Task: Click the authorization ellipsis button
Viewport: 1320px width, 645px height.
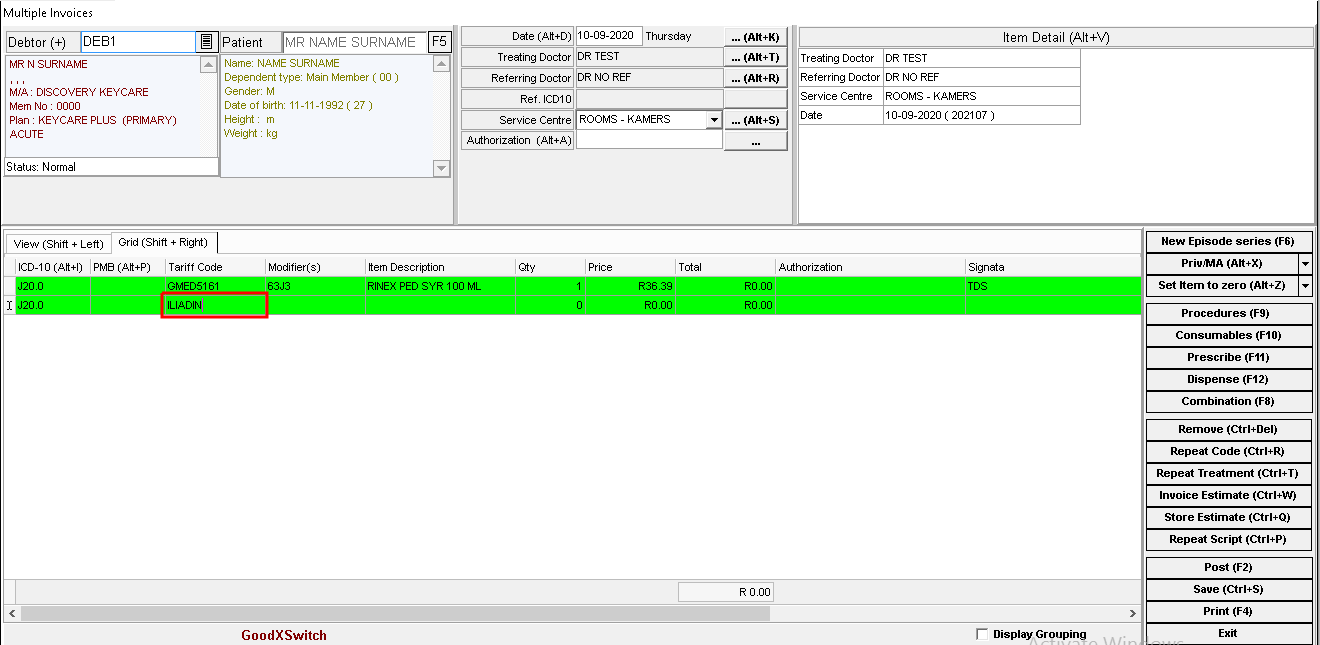Action: [x=755, y=142]
